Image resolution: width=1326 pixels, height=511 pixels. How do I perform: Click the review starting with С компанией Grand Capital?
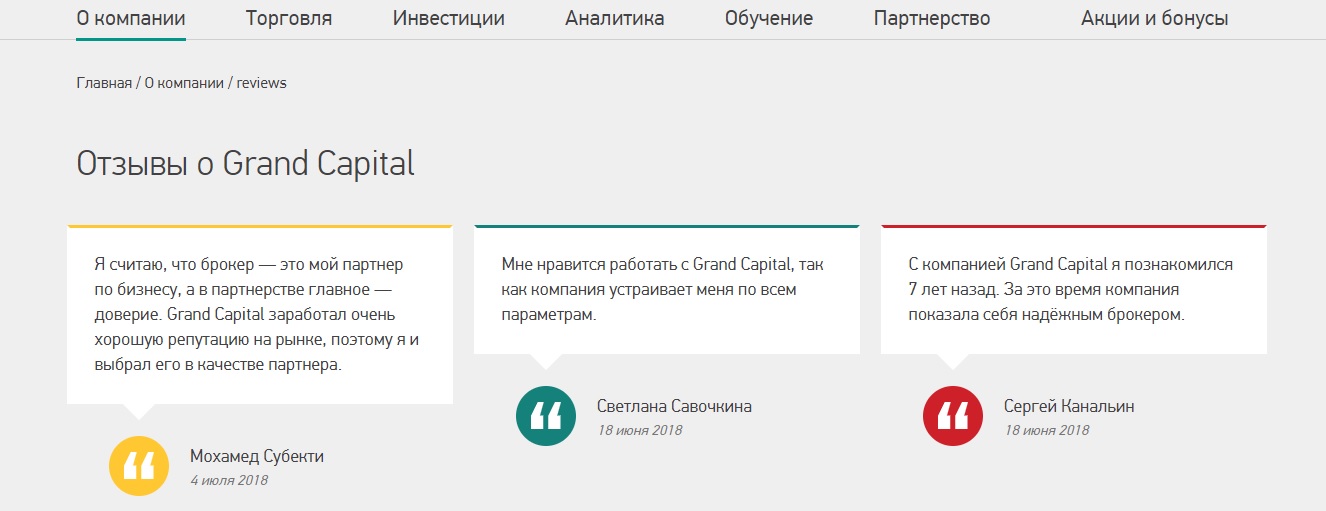1071,290
